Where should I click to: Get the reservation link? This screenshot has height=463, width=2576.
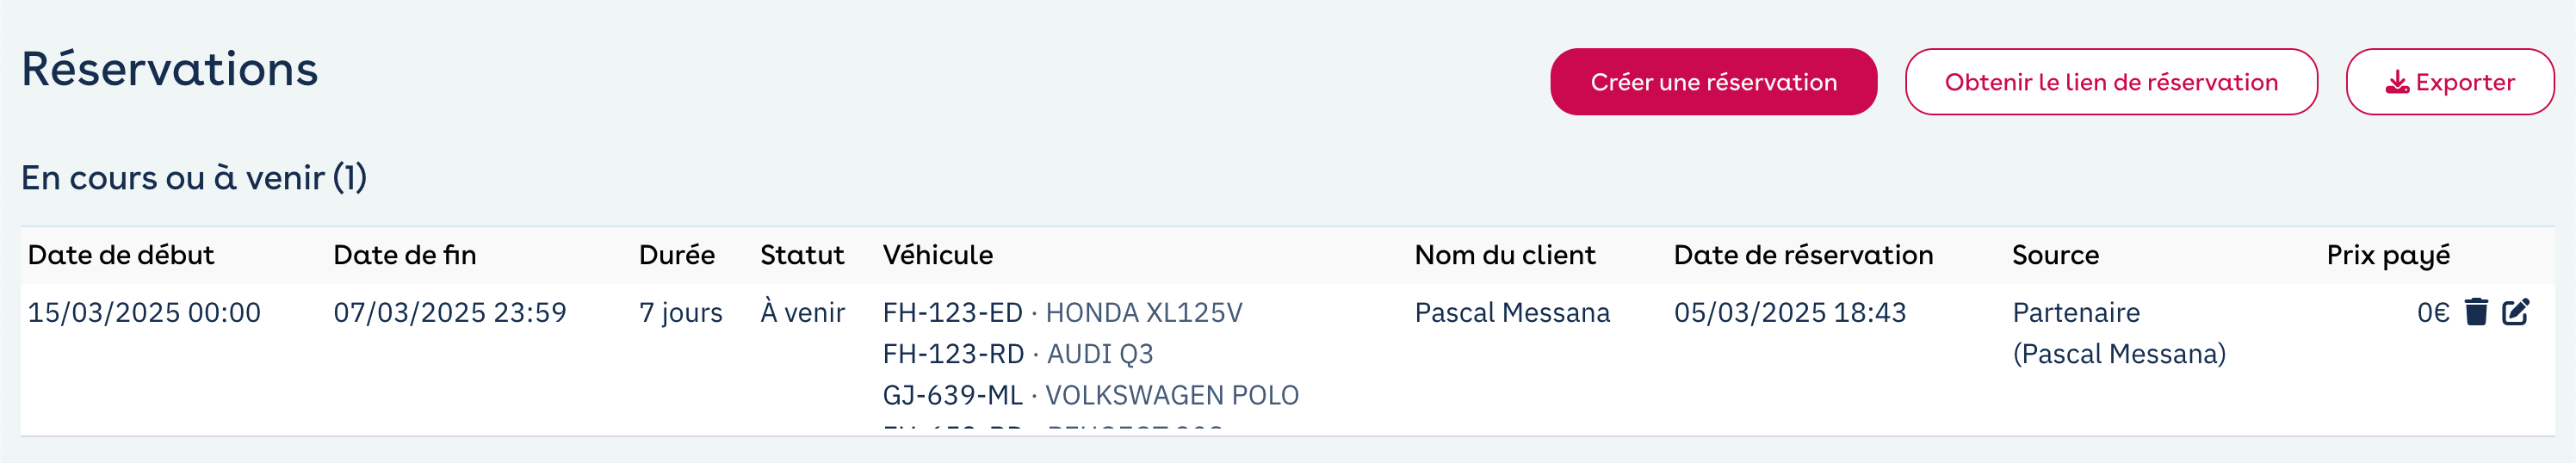coord(2111,82)
